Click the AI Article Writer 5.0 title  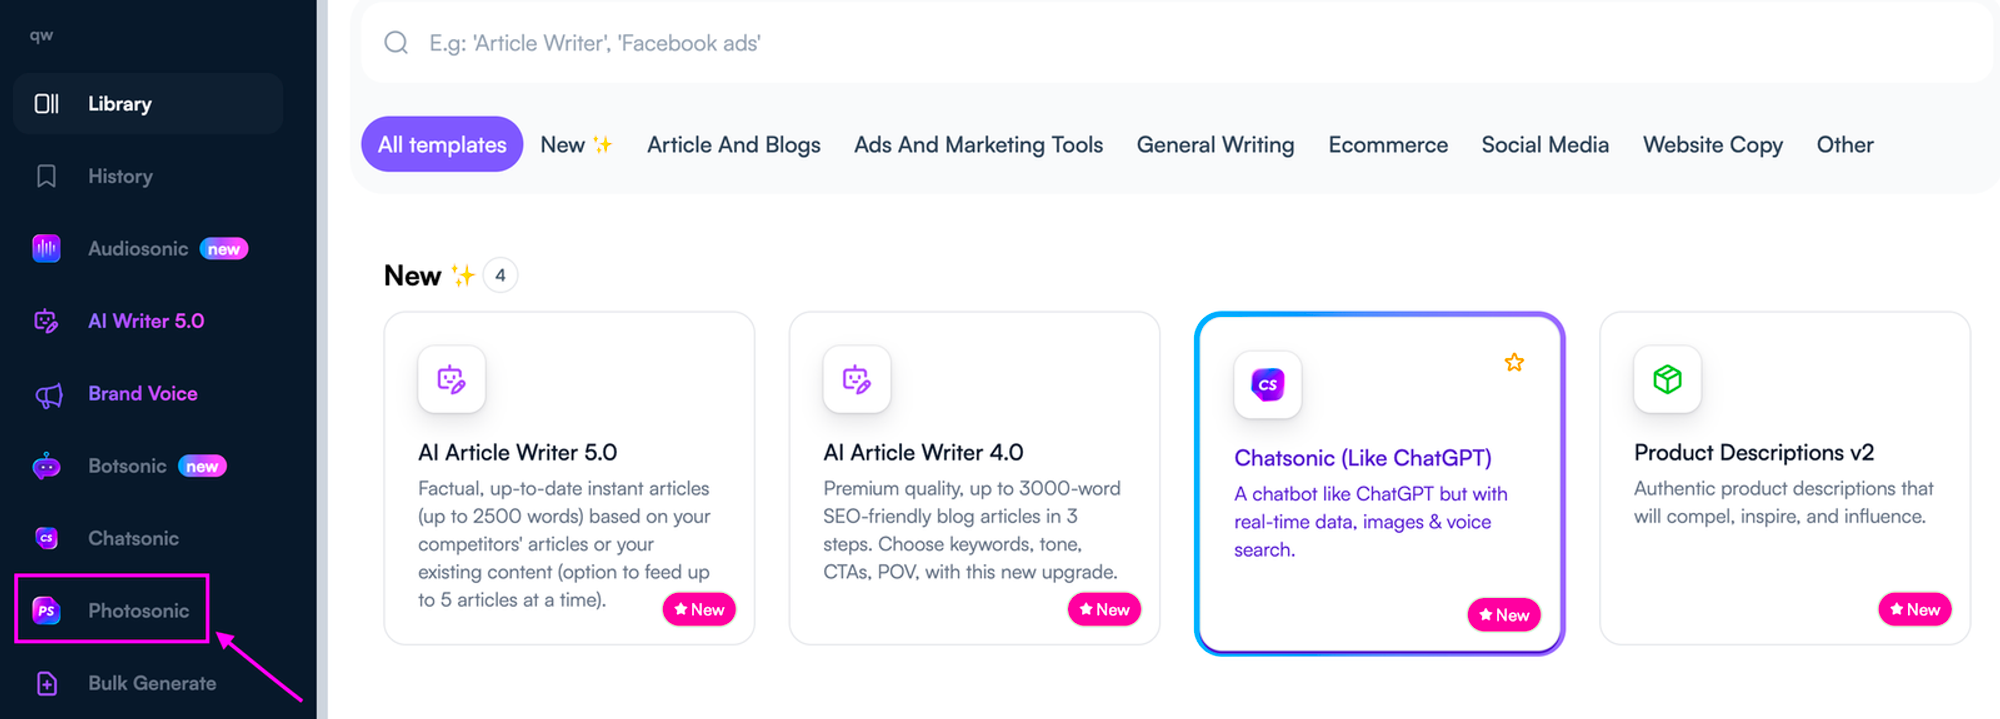pos(517,453)
